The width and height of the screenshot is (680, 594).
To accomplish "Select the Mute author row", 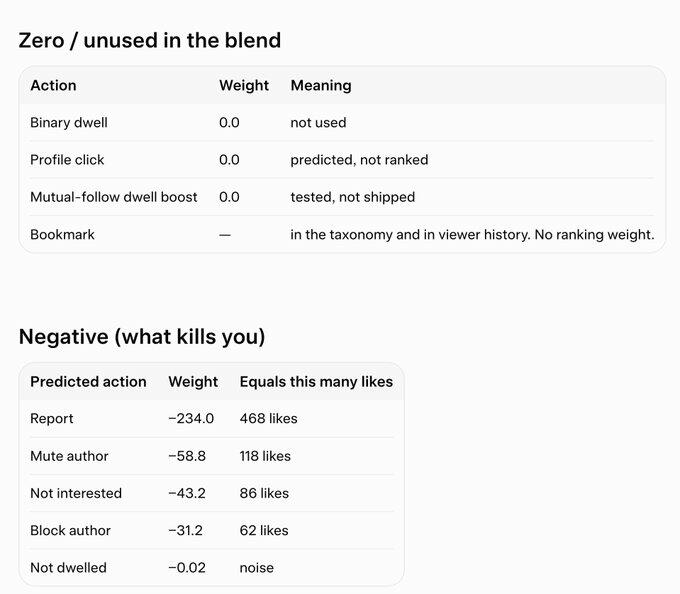I will coord(212,456).
